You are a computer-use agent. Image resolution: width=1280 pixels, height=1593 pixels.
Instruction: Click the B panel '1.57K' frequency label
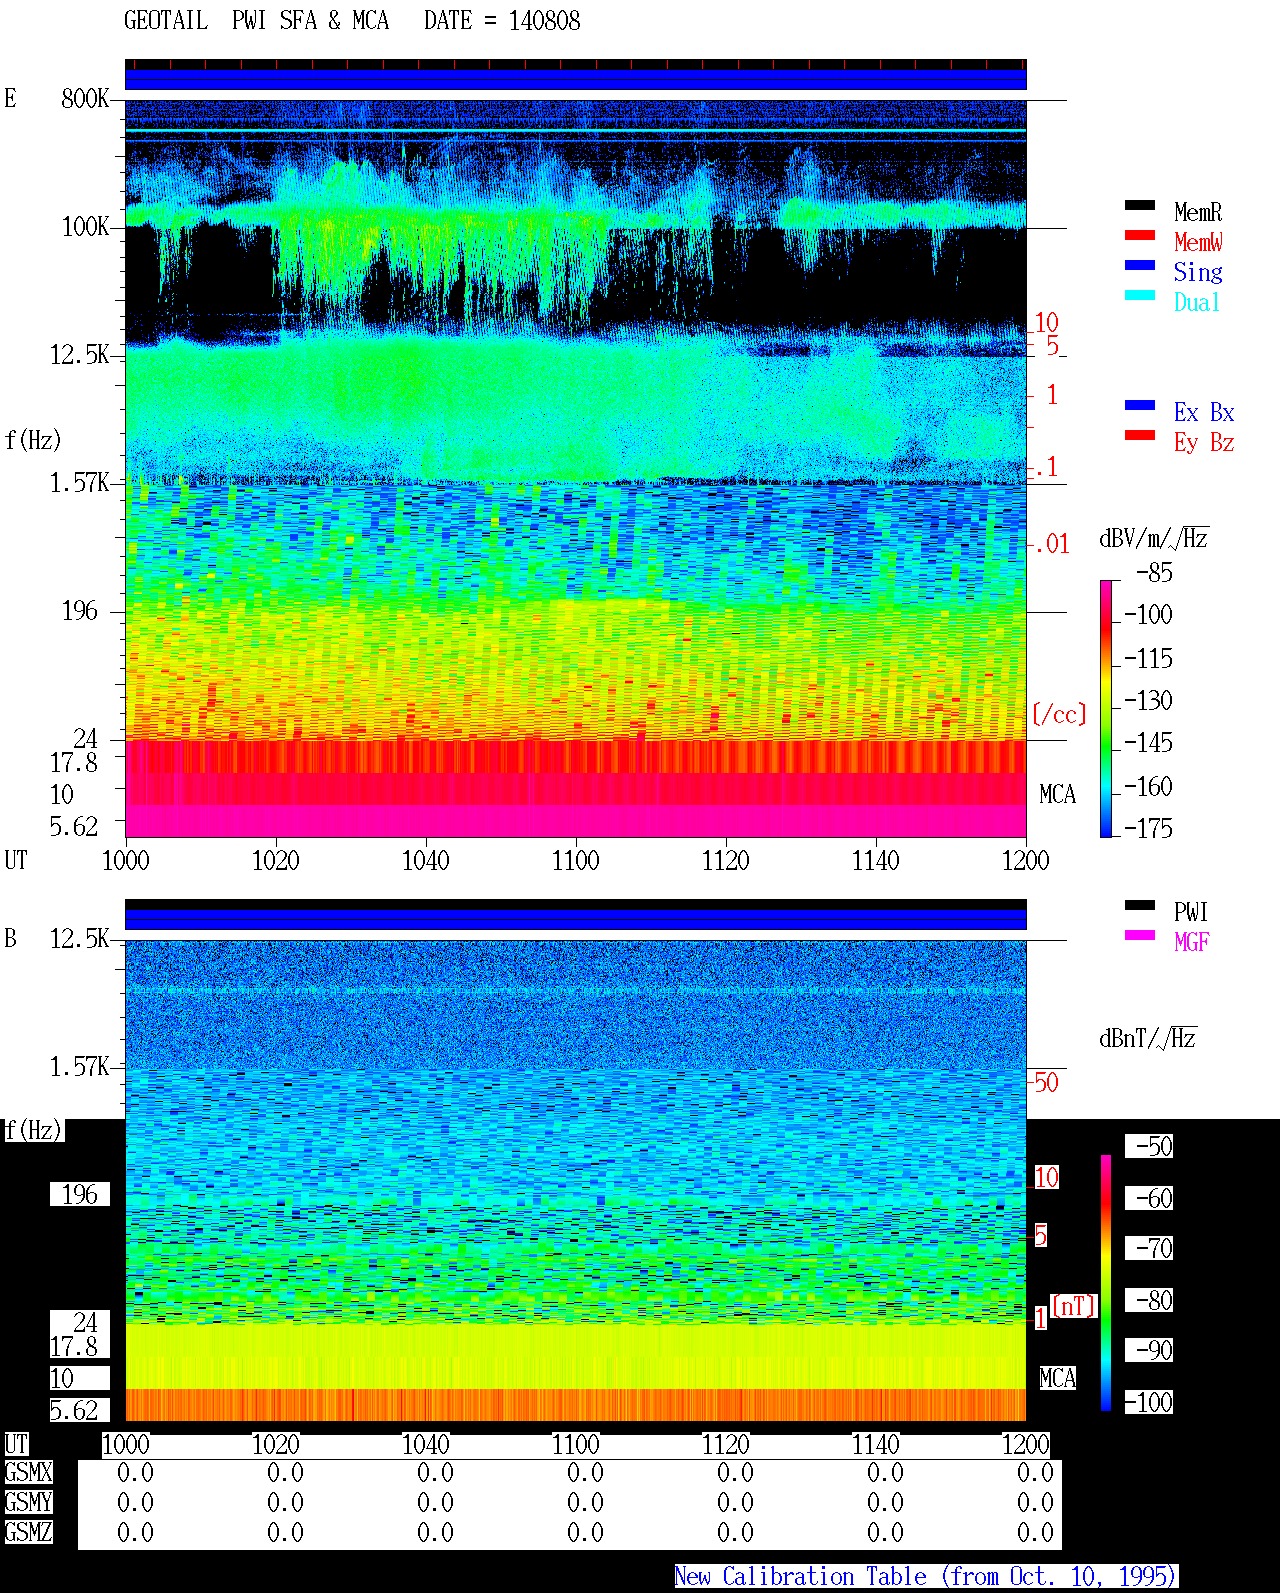(79, 1066)
